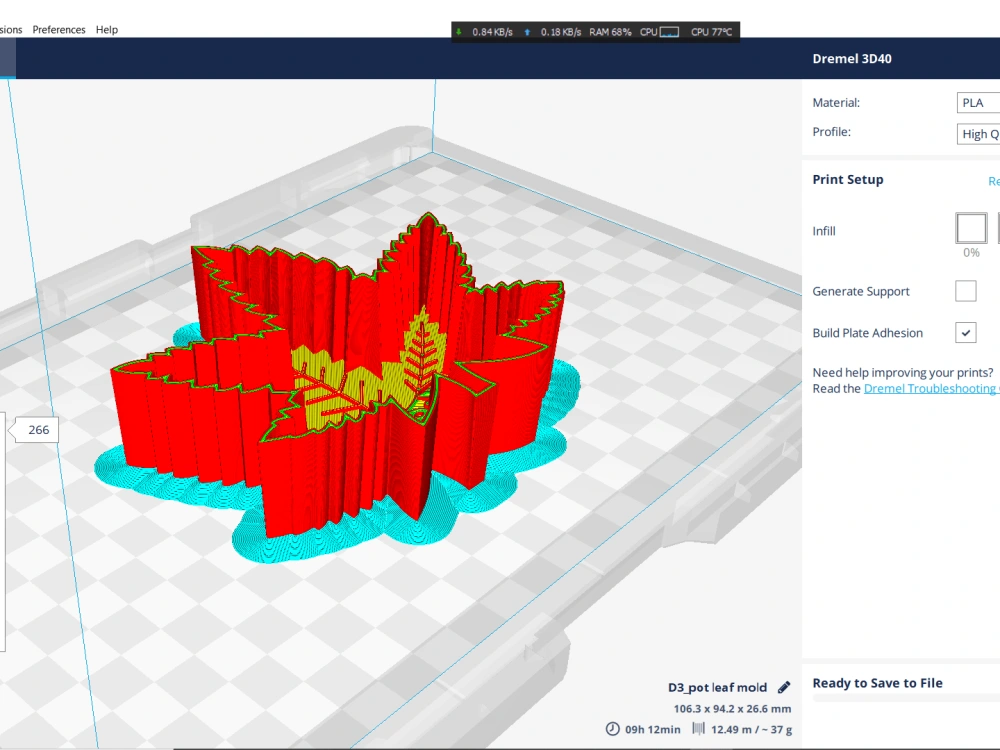Click the Print Setup heading
Image resolution: width=1000 pixels, height=750 pixels.
tap(848, 179)
